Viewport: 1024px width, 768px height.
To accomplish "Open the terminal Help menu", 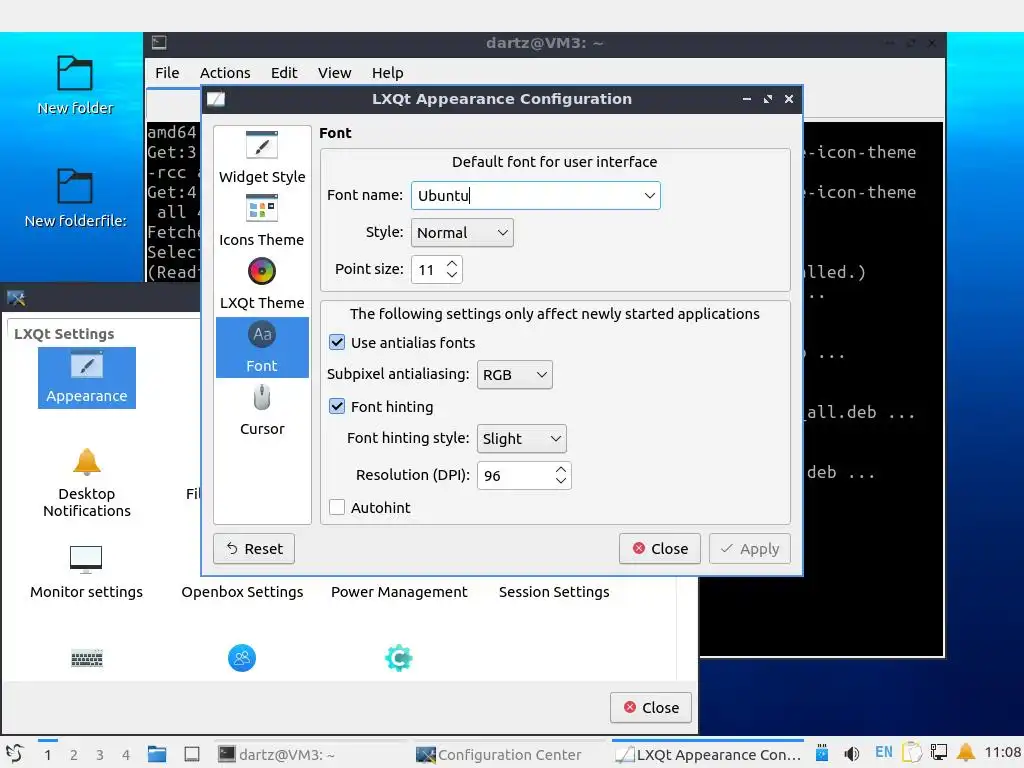I will pos(387,72).
